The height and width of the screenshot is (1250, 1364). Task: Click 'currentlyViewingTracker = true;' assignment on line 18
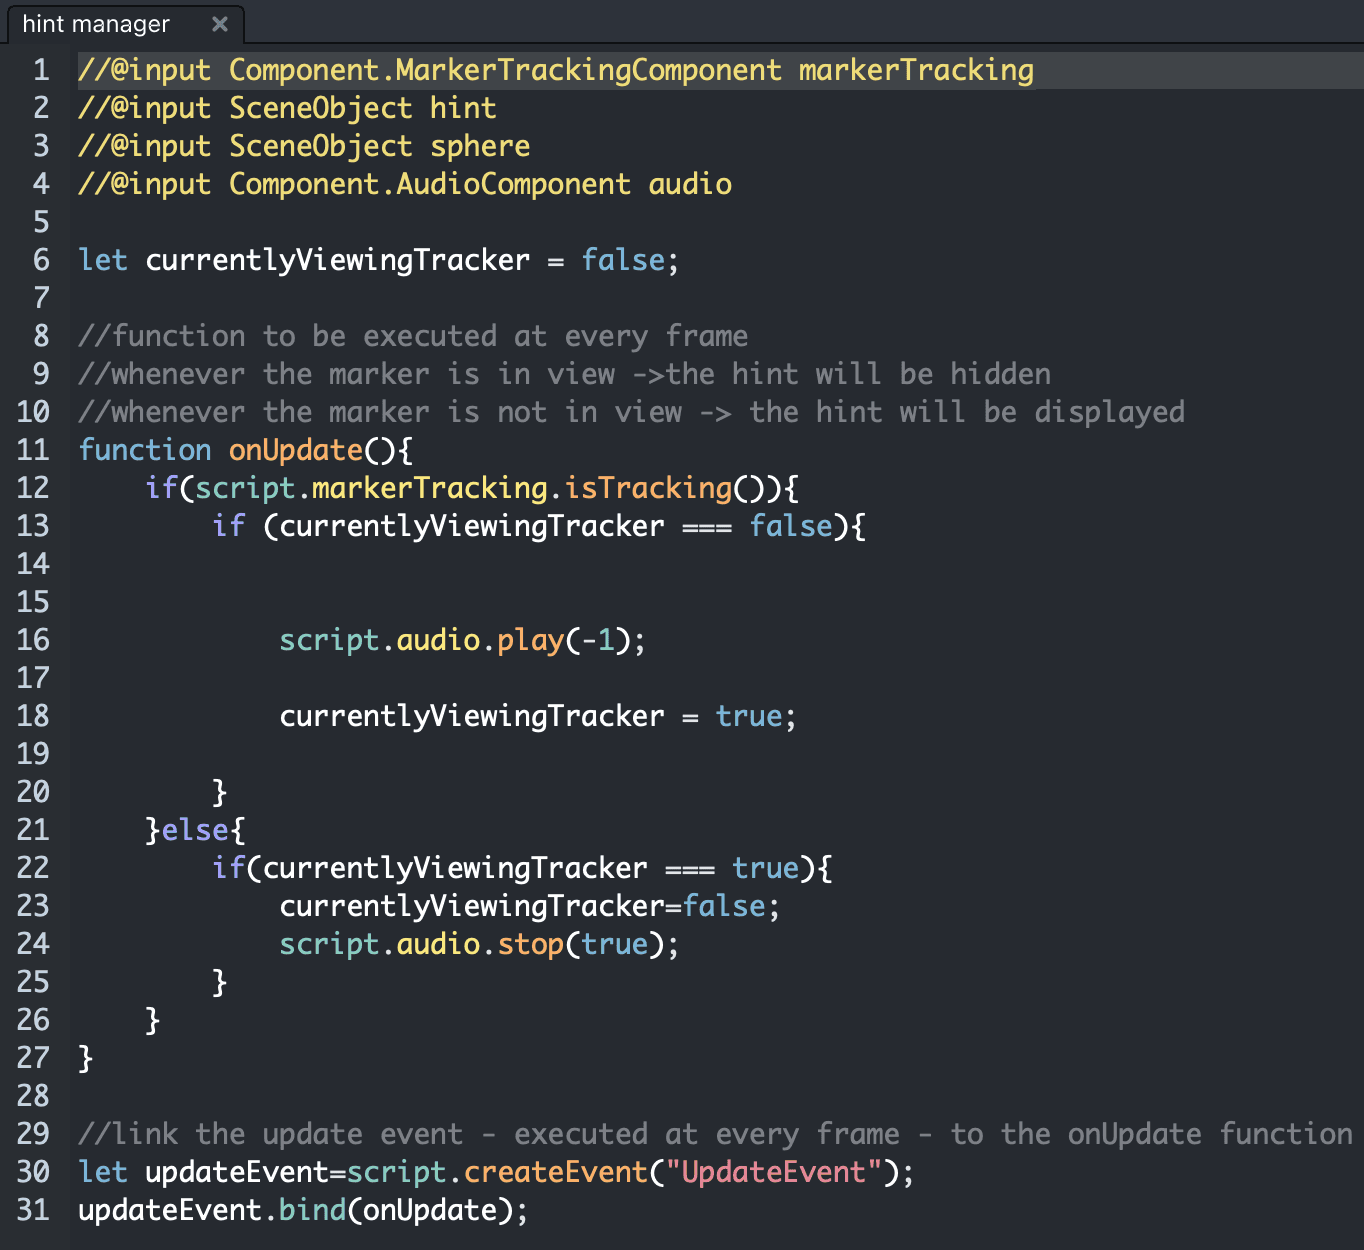point(538,716)
